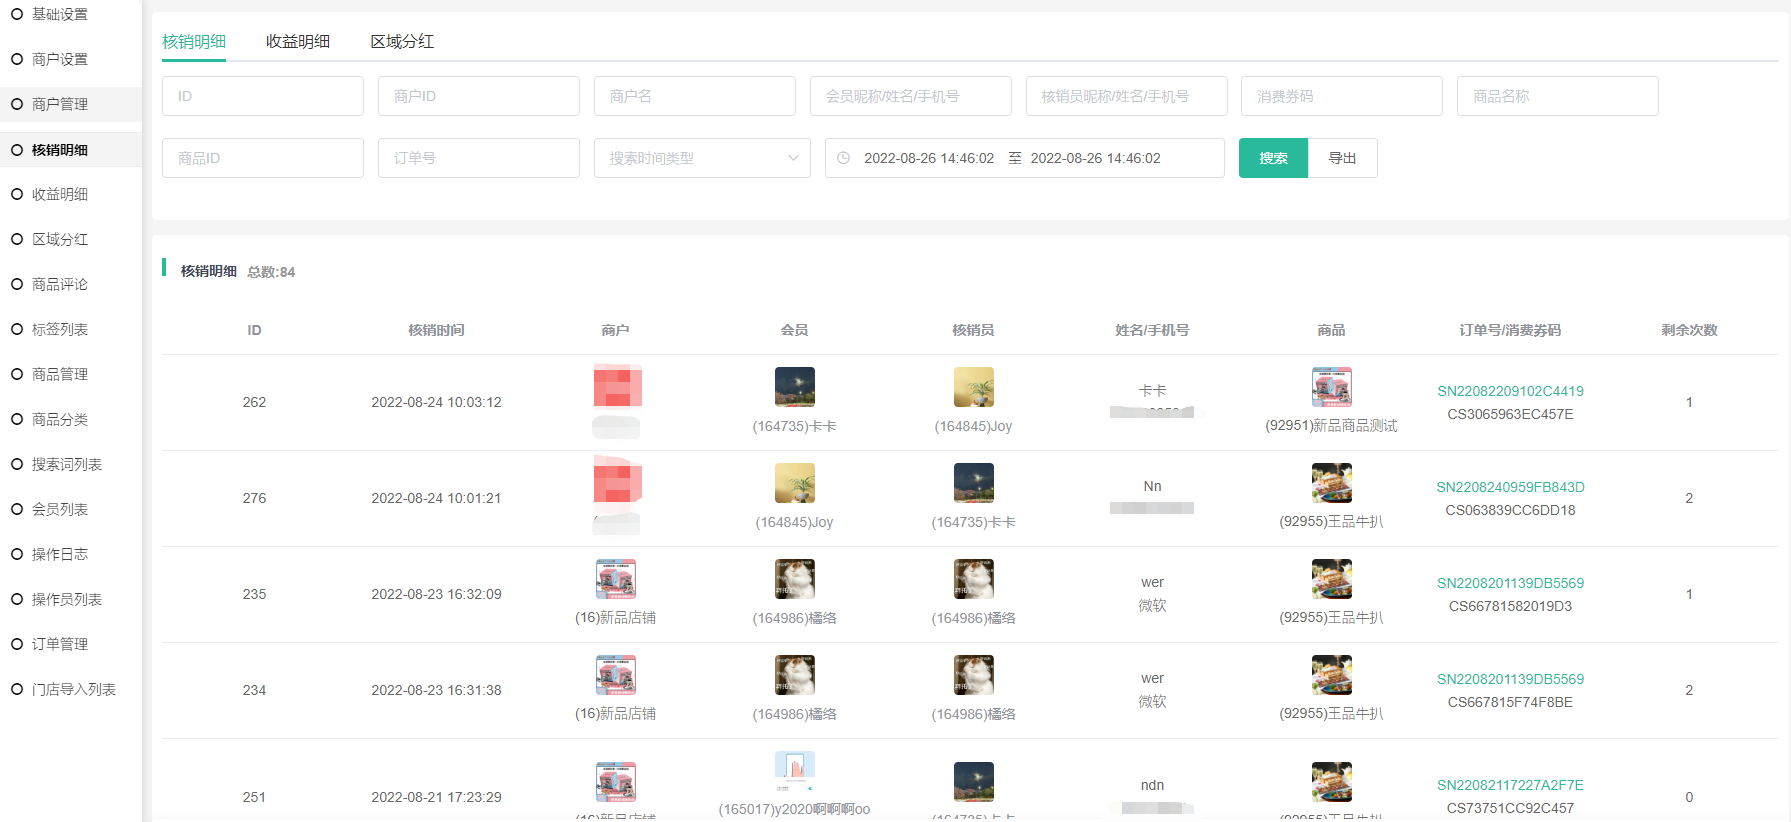1791x822 pixels.
Task: Click the start date 2022-08-26 14:46:02 field
Action: pos(929,158)
